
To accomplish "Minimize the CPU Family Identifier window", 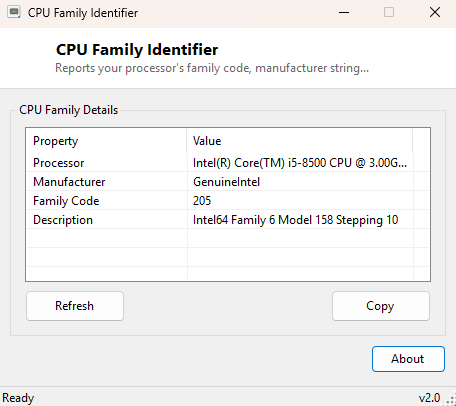I will [344, 13].
